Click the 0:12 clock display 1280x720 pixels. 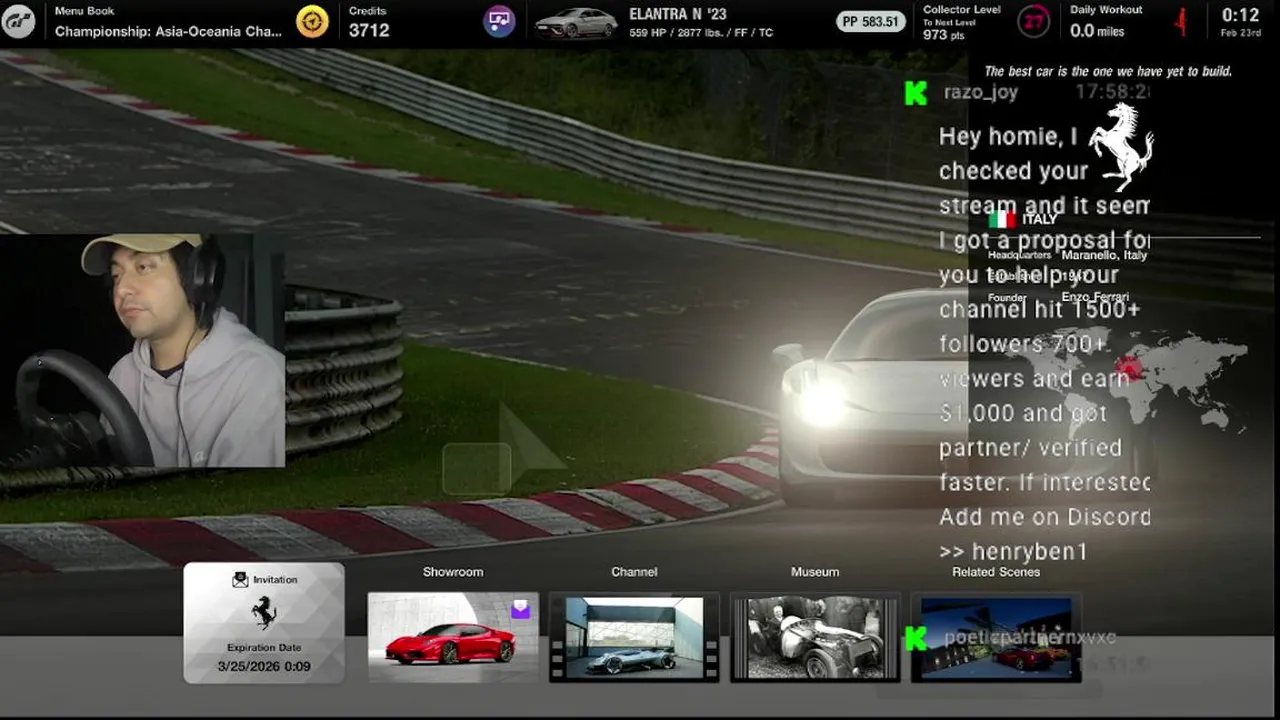[x=1240, y=14]
